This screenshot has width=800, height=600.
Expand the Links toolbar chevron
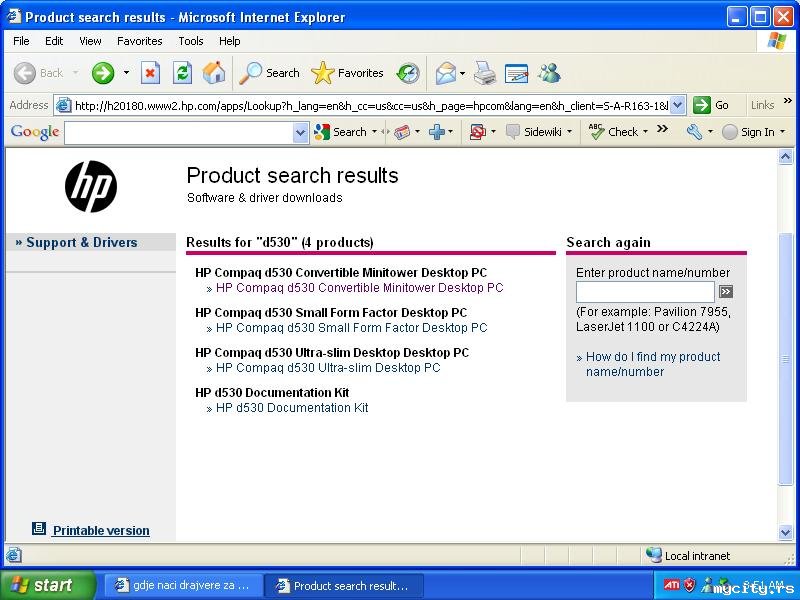coord(788,101)
